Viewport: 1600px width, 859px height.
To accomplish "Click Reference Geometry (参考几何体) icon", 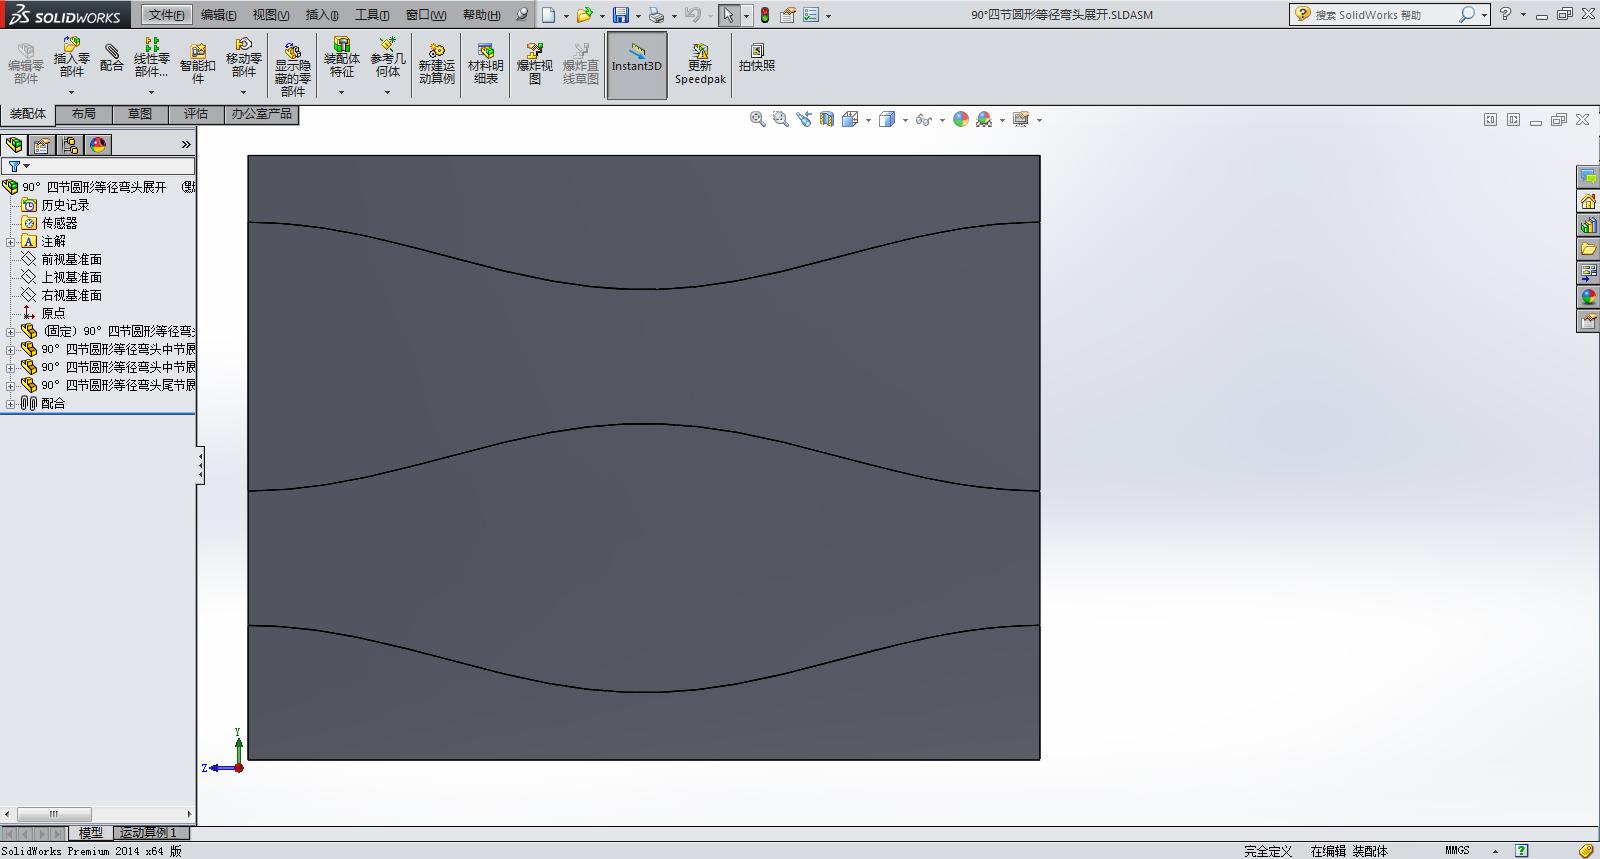I will [x=387, y=58].
